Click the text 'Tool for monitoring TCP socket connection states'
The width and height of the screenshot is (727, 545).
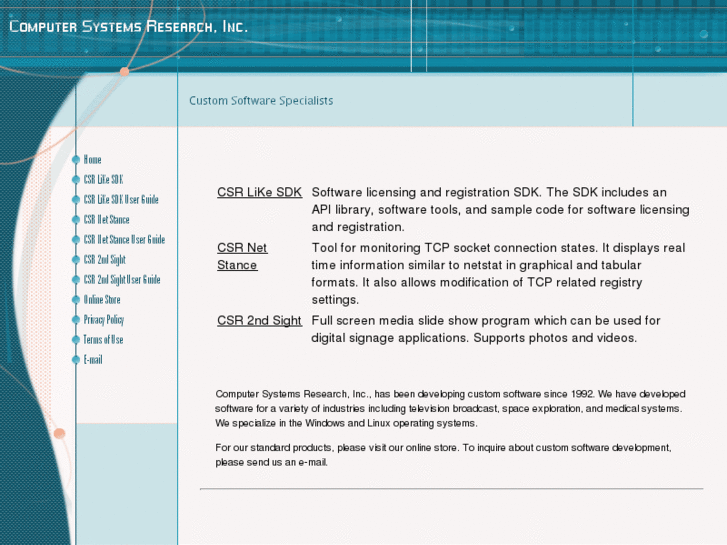pyautogui.click(x=454, y=248)
